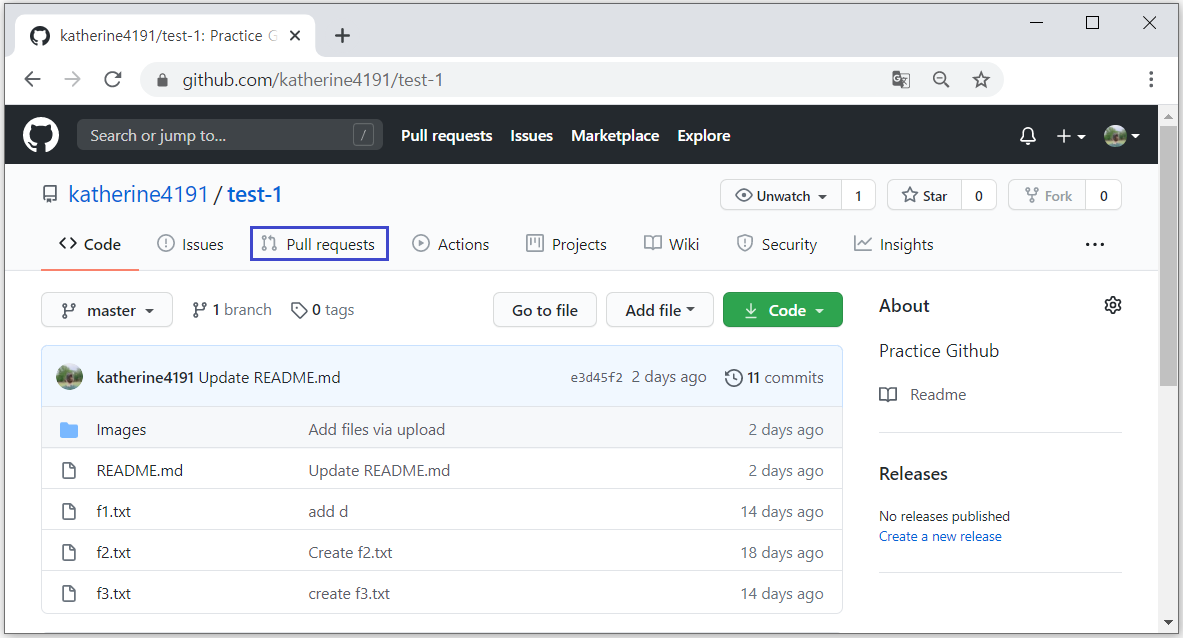This screenshot has height=638, width=1183.
Task: Open Explore in top header
Action: pyautogui.click(x=704, y=136)
